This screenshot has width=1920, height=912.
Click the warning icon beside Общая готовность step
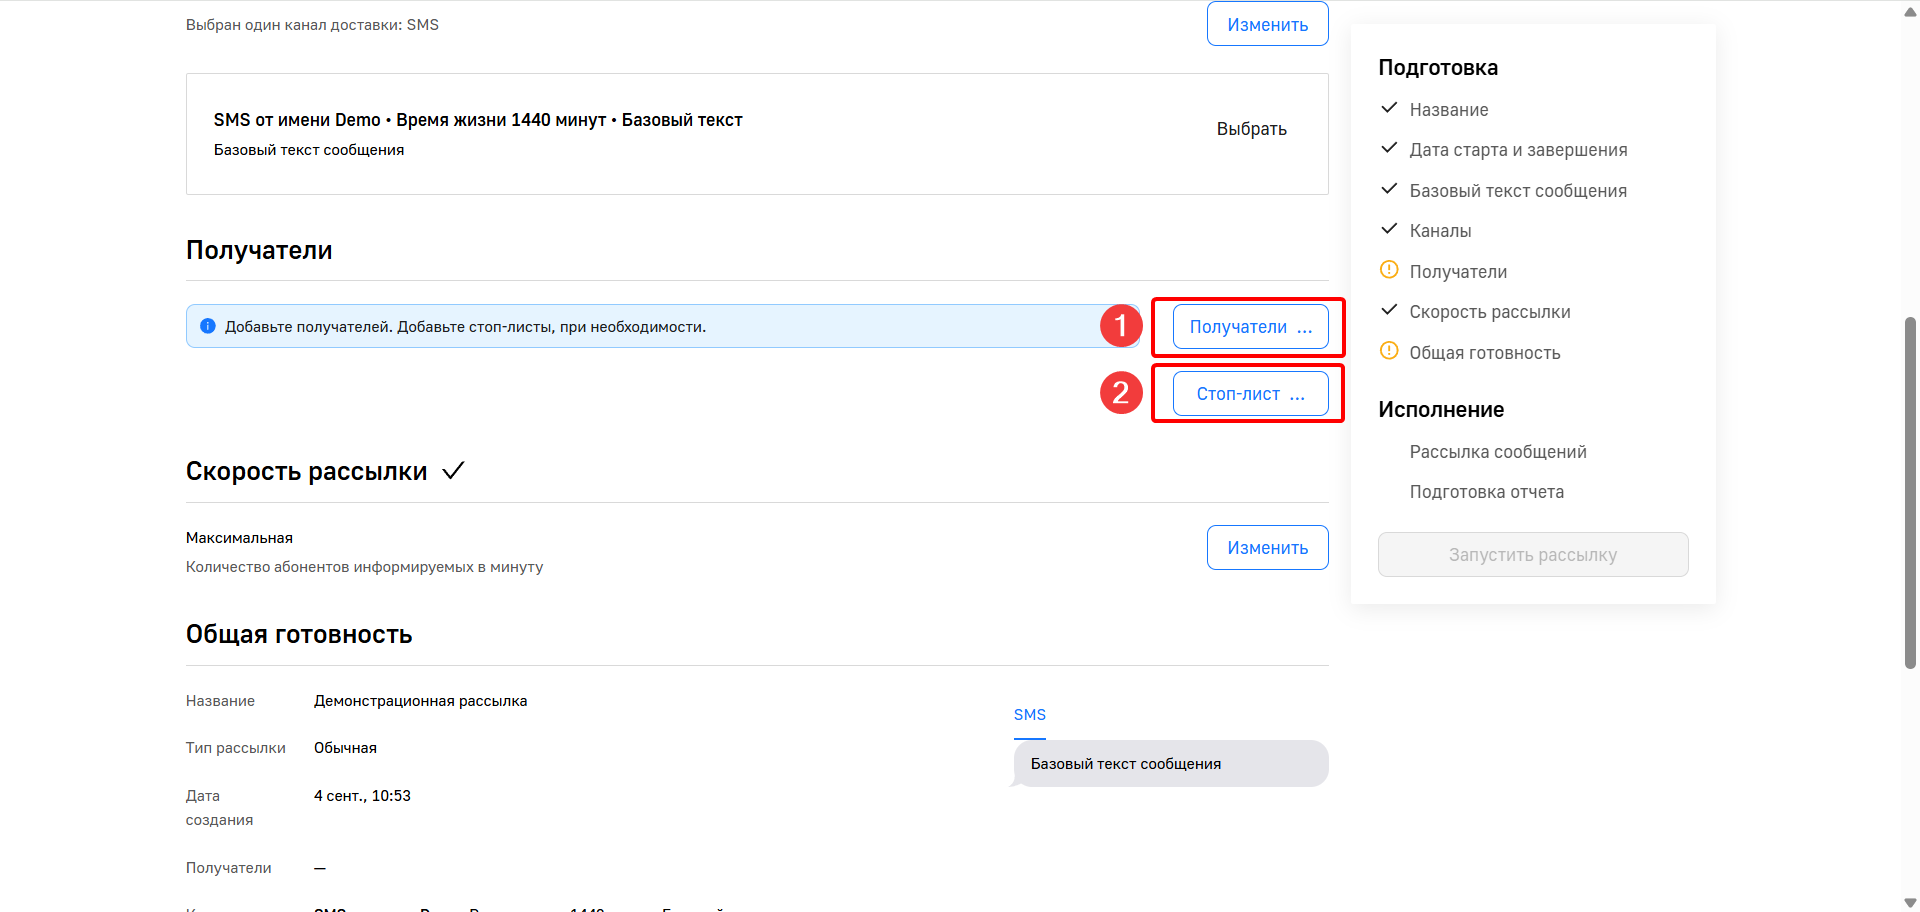[1389, 351]
